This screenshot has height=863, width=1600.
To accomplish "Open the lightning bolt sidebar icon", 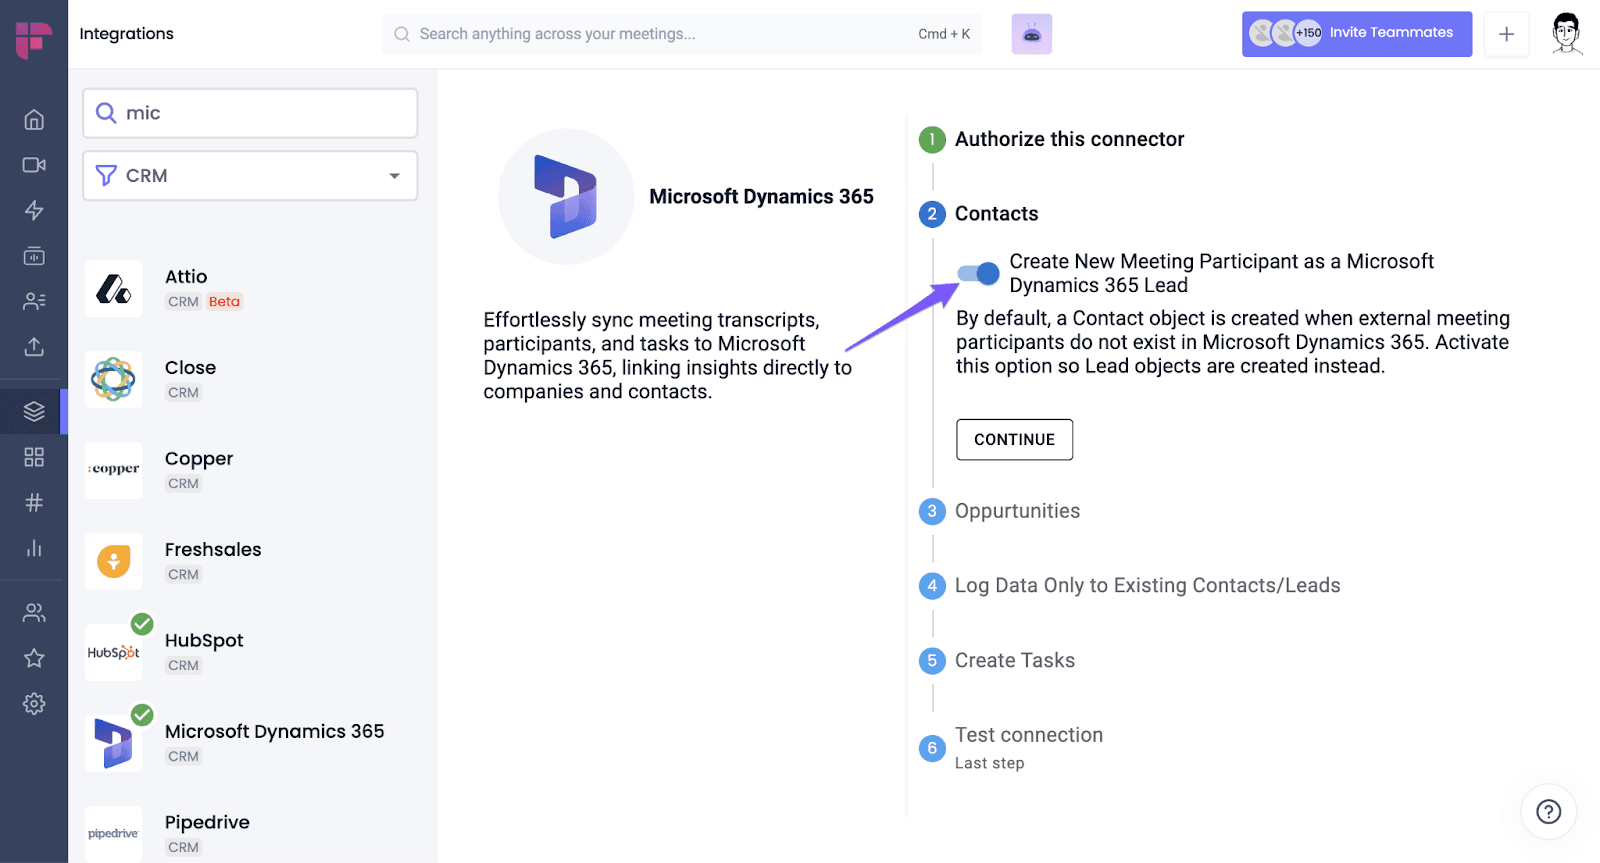I will tap(34, 210).
